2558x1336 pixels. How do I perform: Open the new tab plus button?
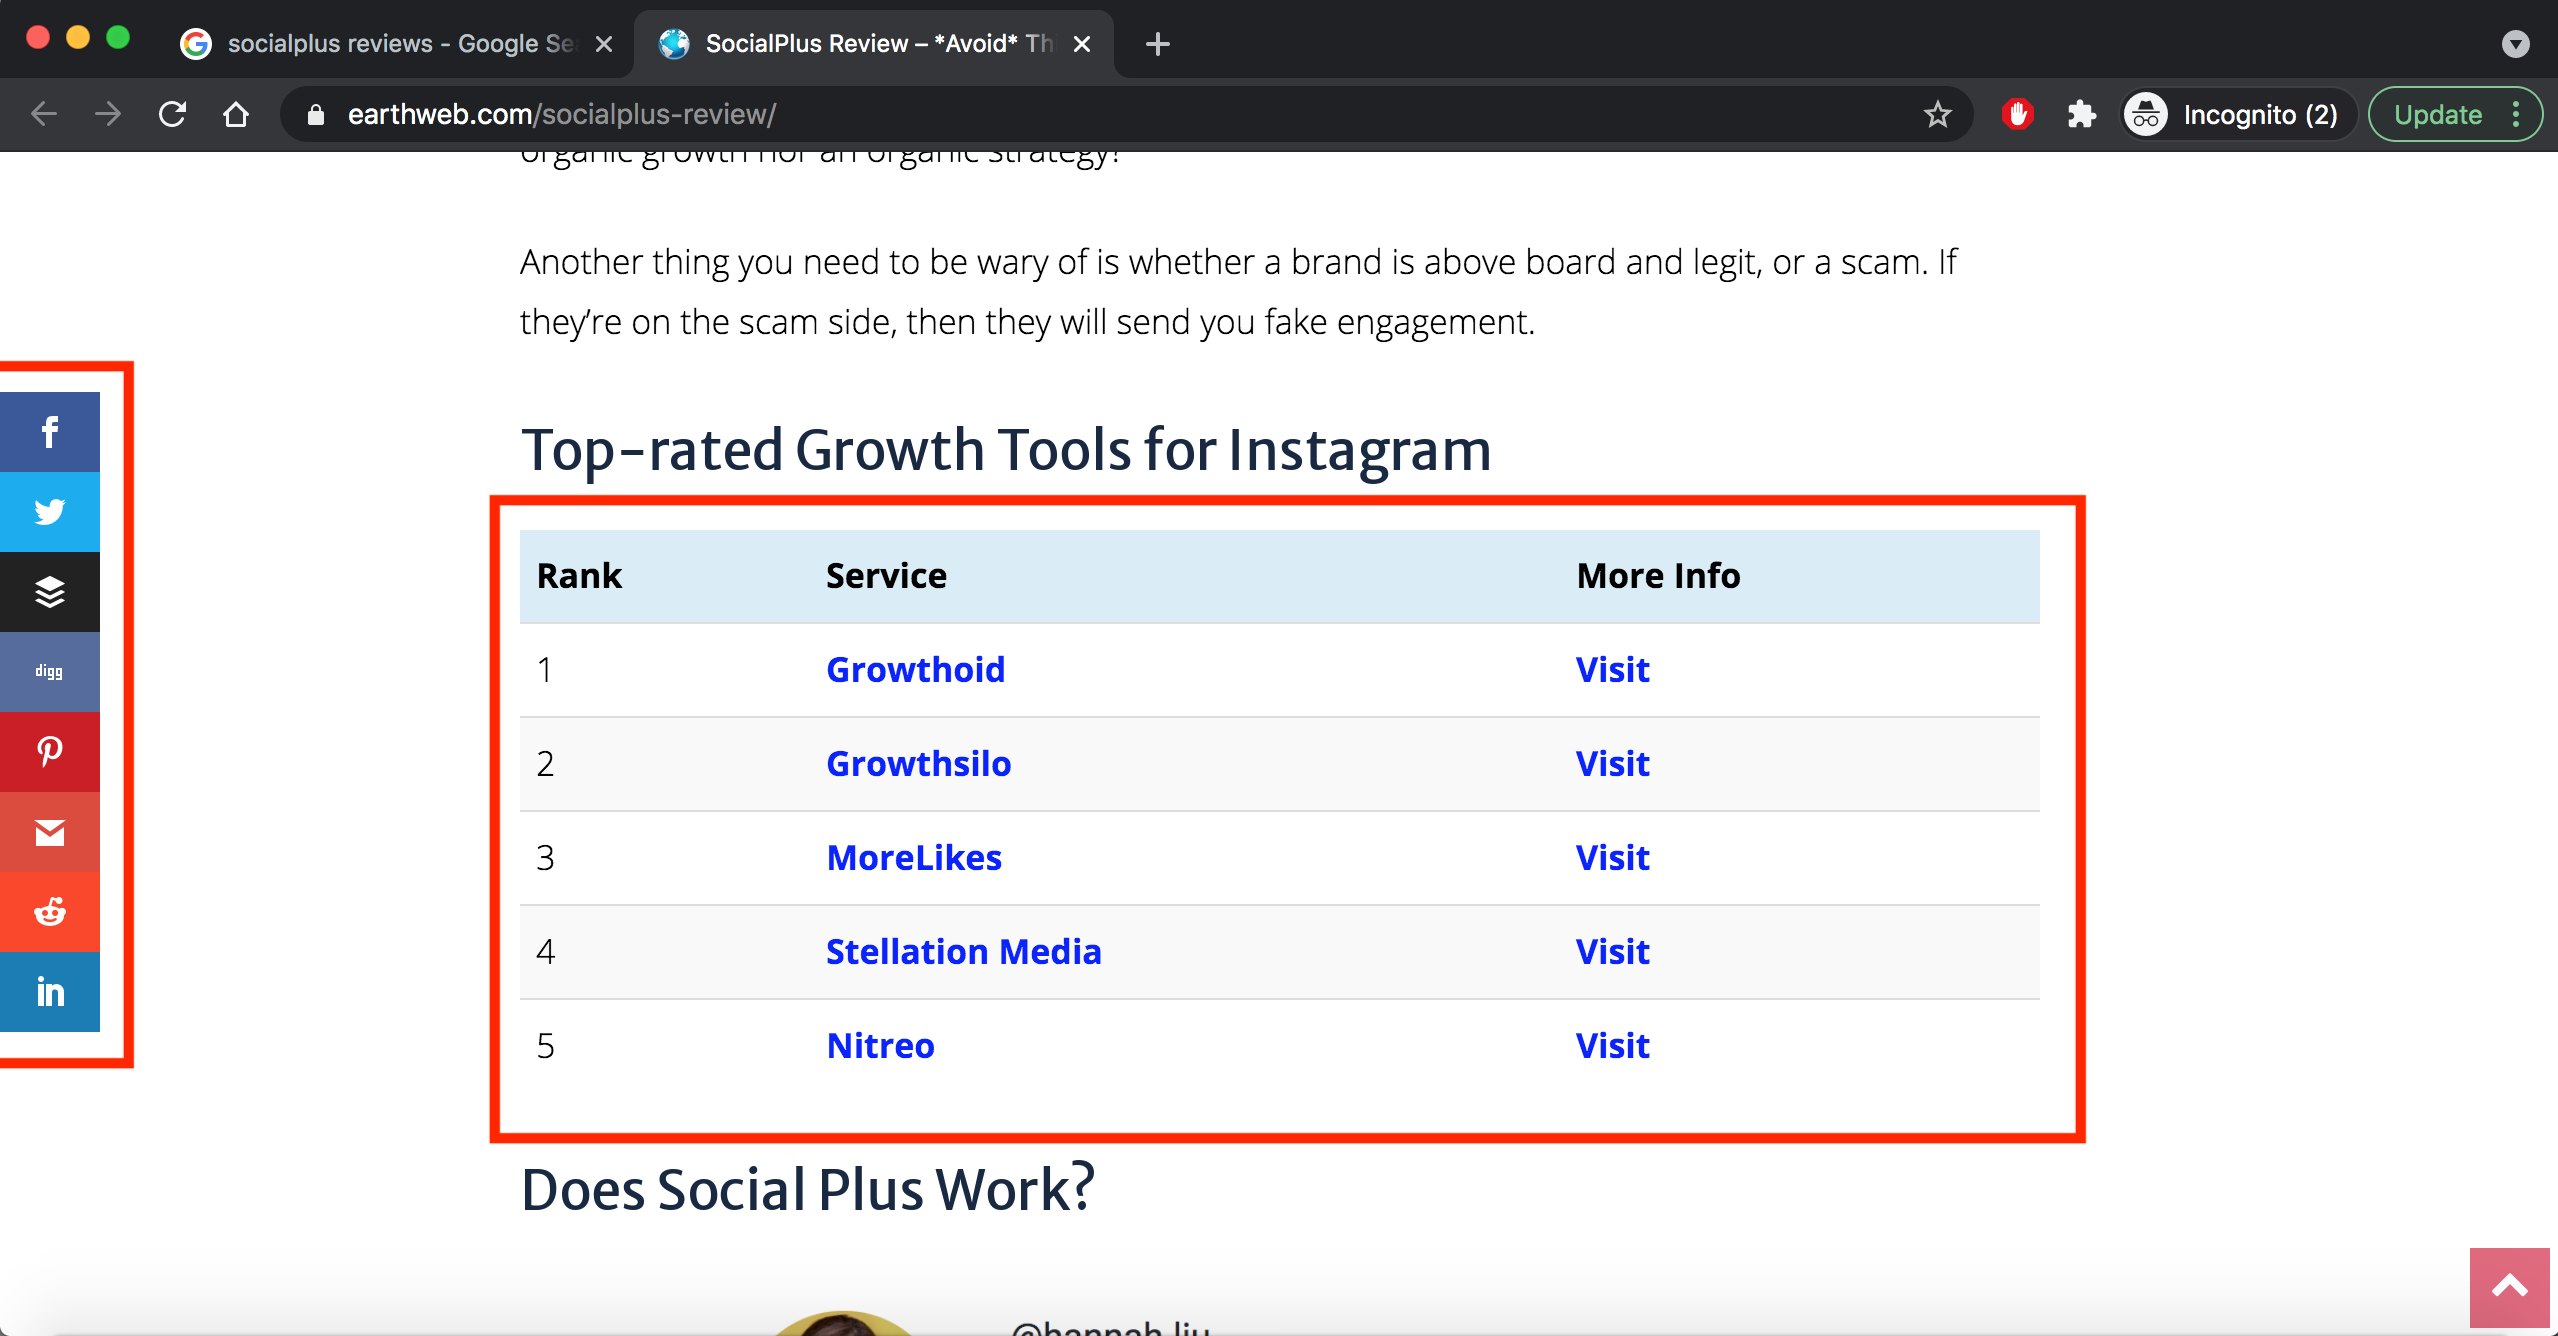pos(1157,44)
